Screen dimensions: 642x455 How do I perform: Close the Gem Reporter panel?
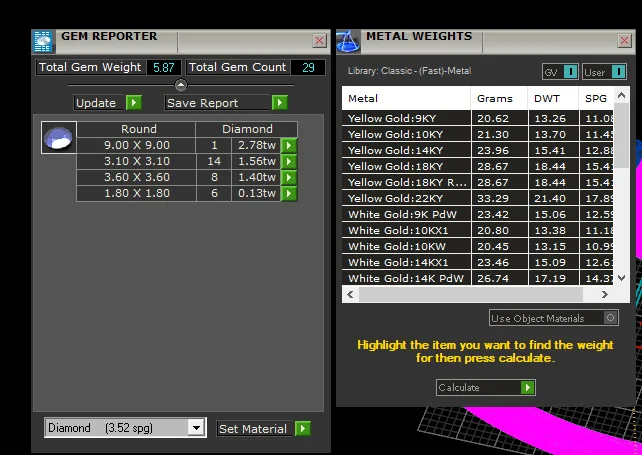point(319,41)
